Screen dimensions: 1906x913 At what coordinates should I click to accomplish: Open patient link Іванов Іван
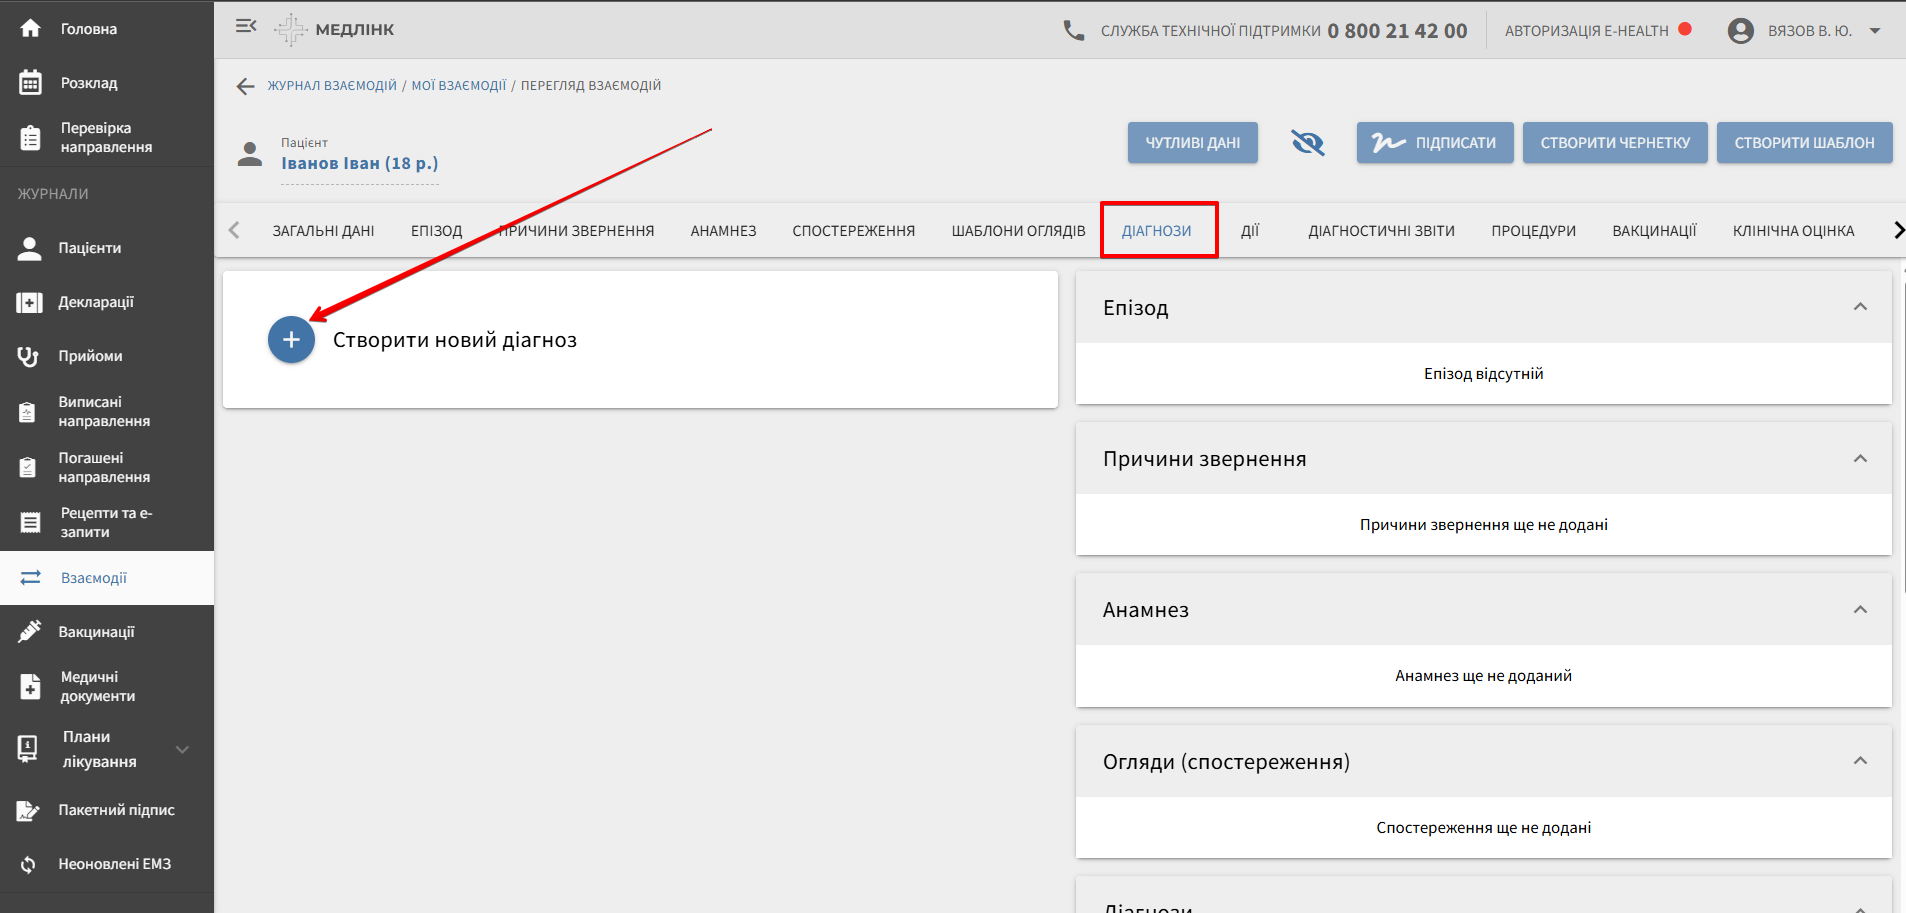tap(359, 164)
